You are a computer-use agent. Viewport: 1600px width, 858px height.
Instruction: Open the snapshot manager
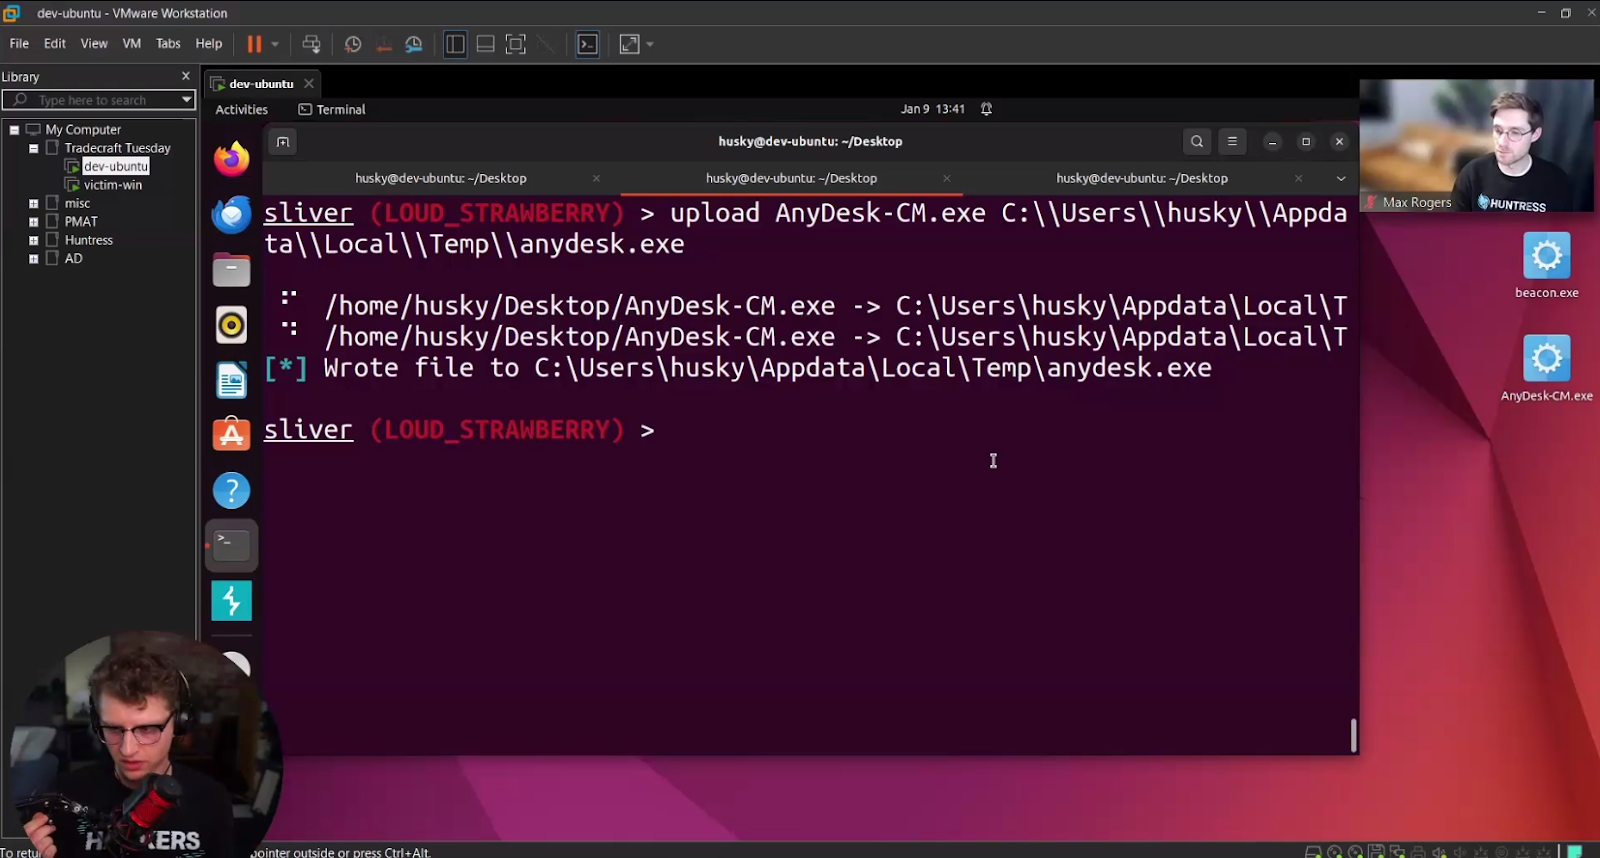point(414,44)
